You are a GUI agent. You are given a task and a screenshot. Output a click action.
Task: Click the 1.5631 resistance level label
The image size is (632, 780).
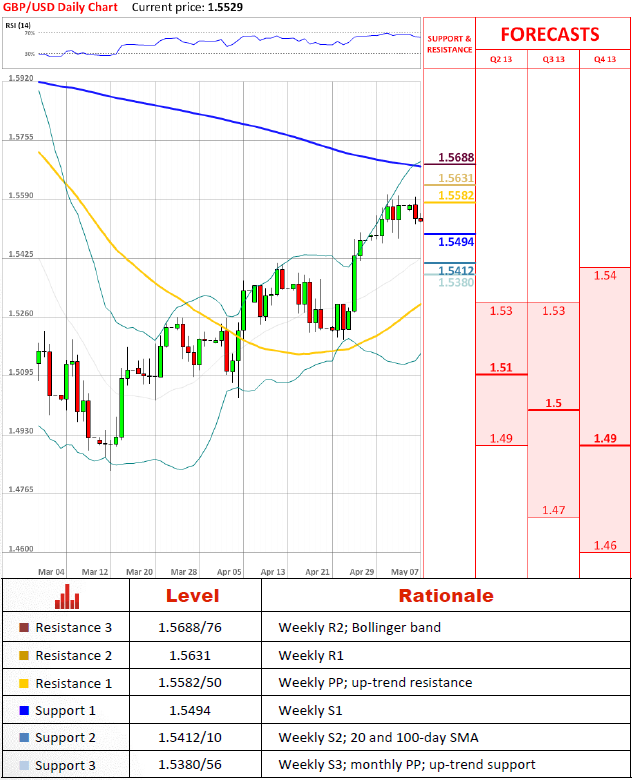[x=456, y=178]
